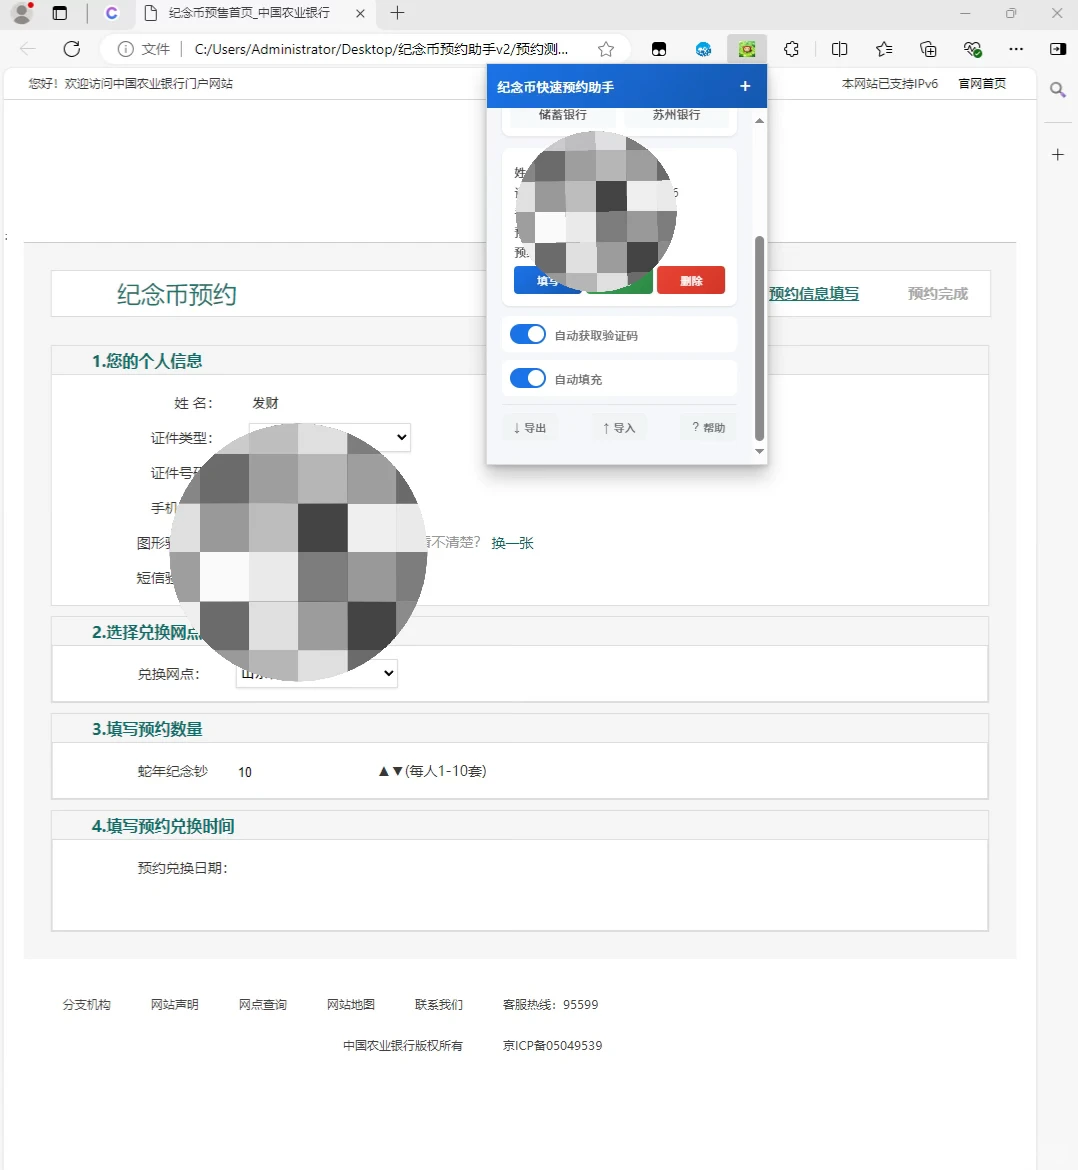Click the Refresh page icon

72,49
